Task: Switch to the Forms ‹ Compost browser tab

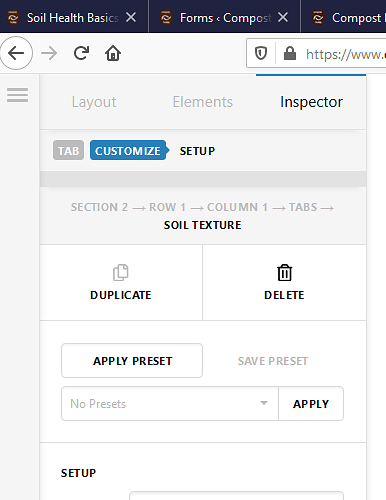Action: pos(225,18)
